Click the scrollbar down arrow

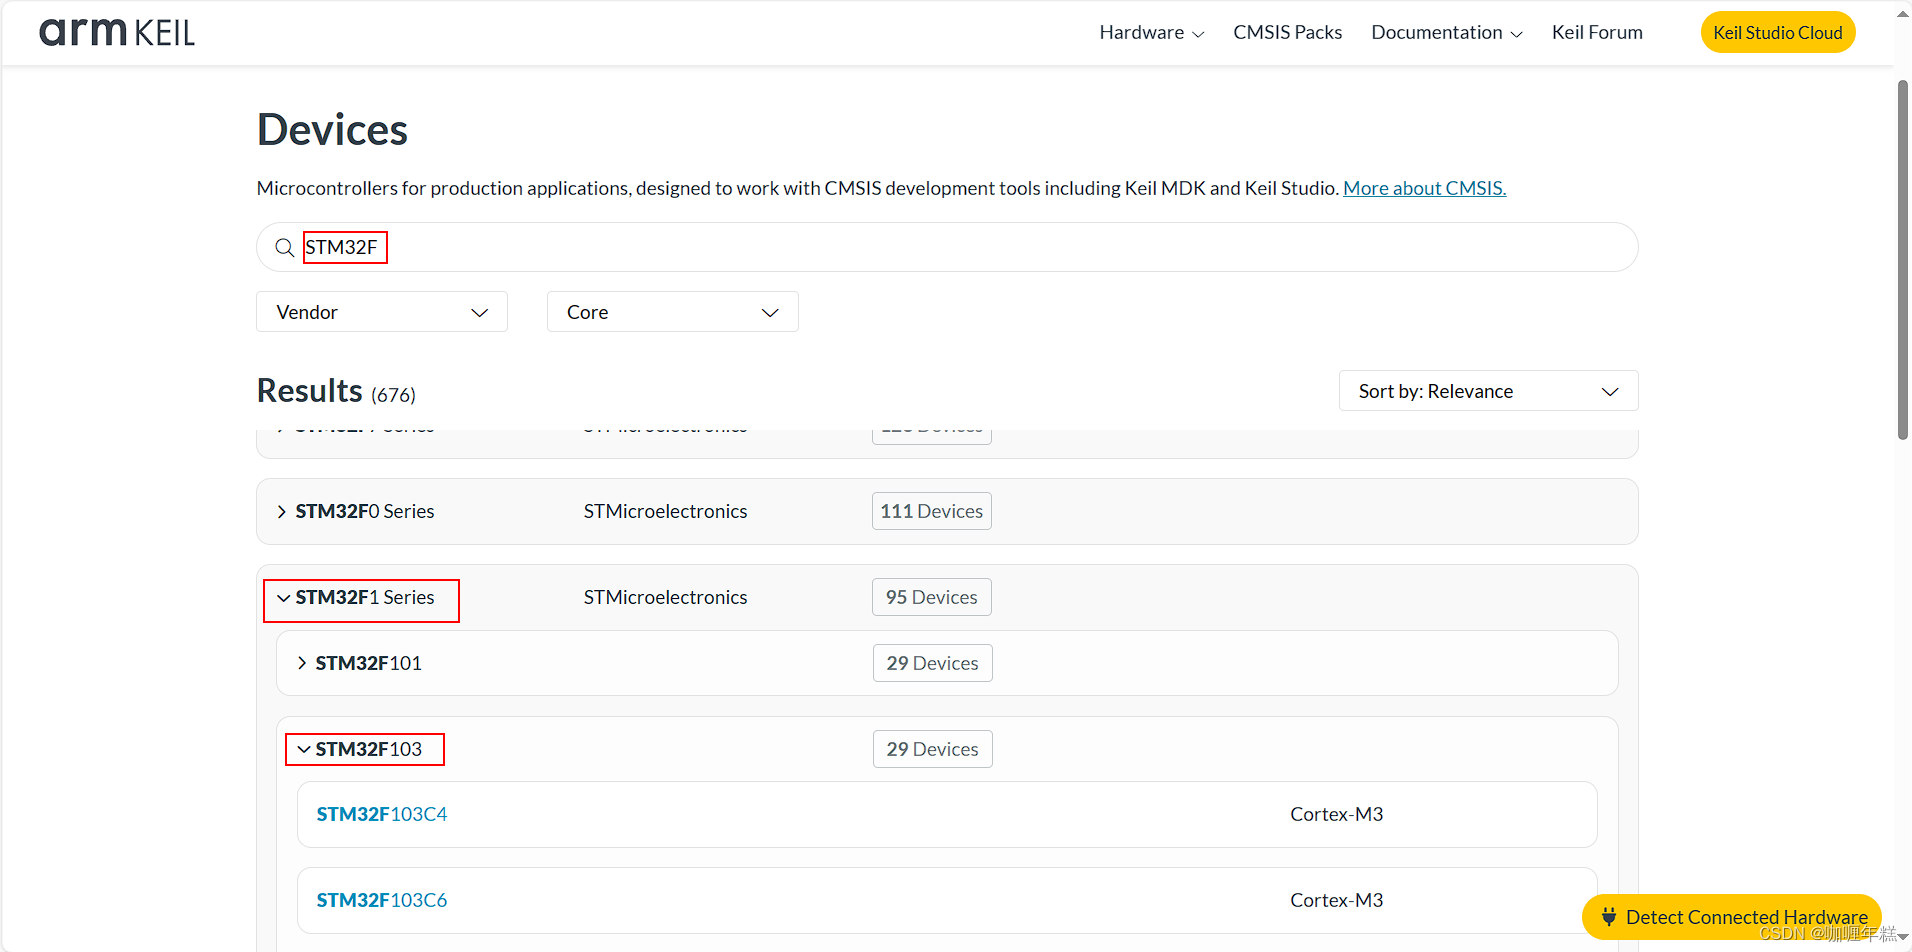[x=1903, y=938]
